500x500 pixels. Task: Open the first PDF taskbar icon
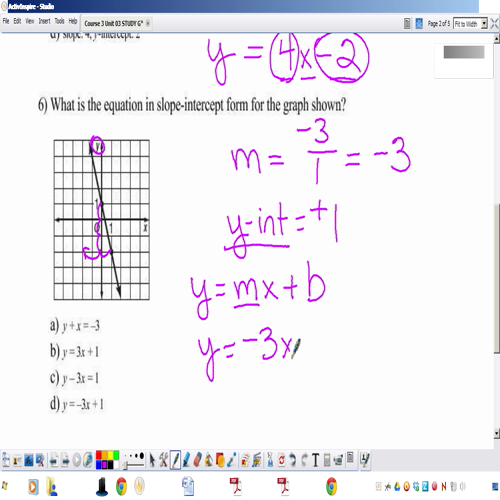[236, 487]
